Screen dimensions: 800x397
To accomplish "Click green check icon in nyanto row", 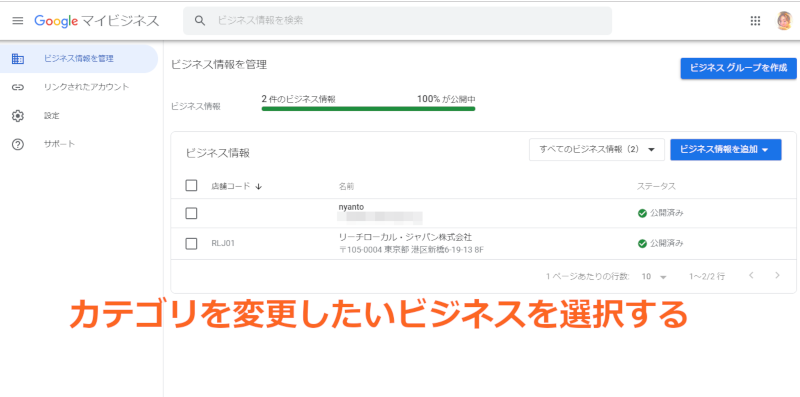I will coord(642,213).
